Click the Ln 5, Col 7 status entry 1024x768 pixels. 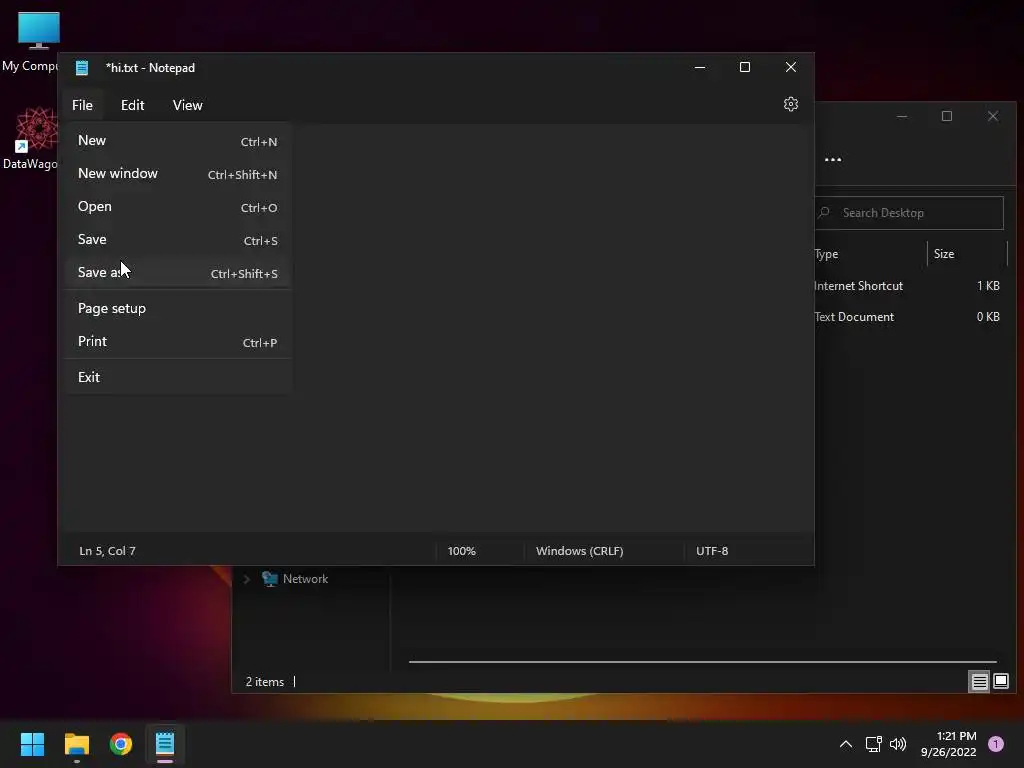pyautogui.click(x=108, y=551)
